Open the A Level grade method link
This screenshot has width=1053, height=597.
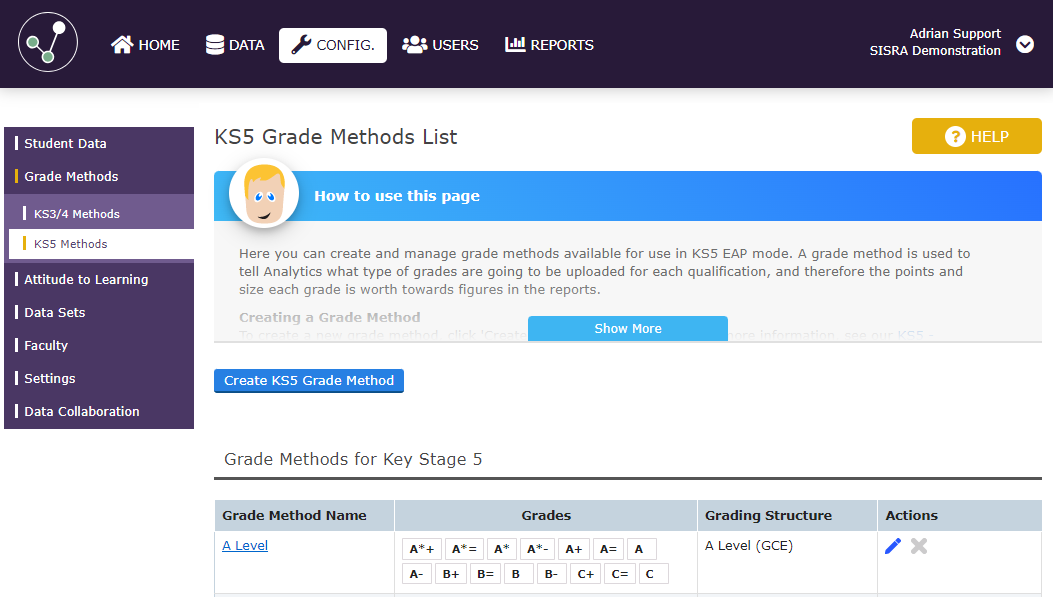click(x=244, y=545)
